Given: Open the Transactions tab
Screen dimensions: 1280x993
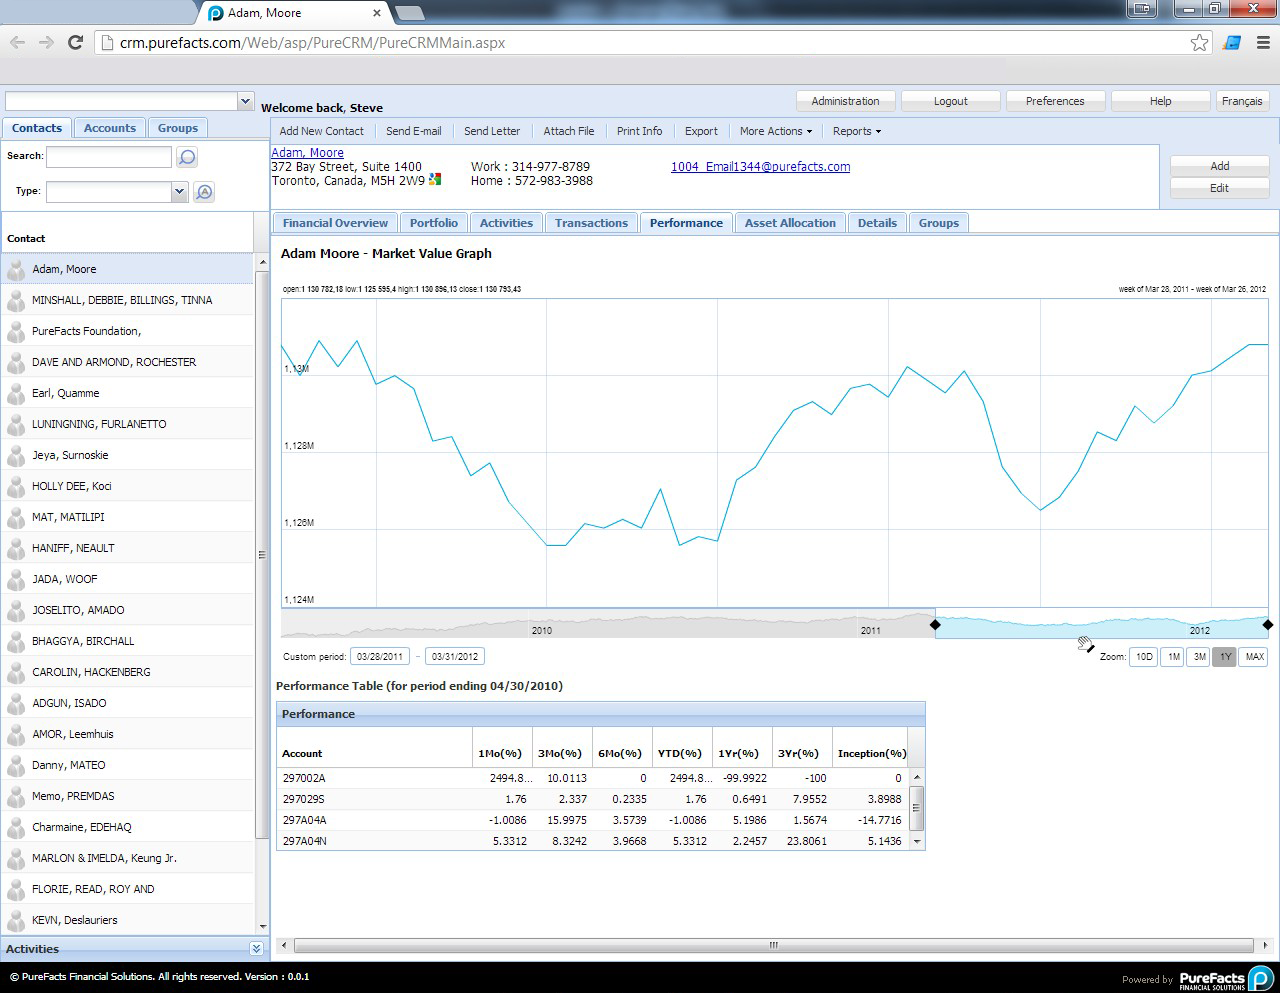Looking at the screenshot, I should 591,223.
